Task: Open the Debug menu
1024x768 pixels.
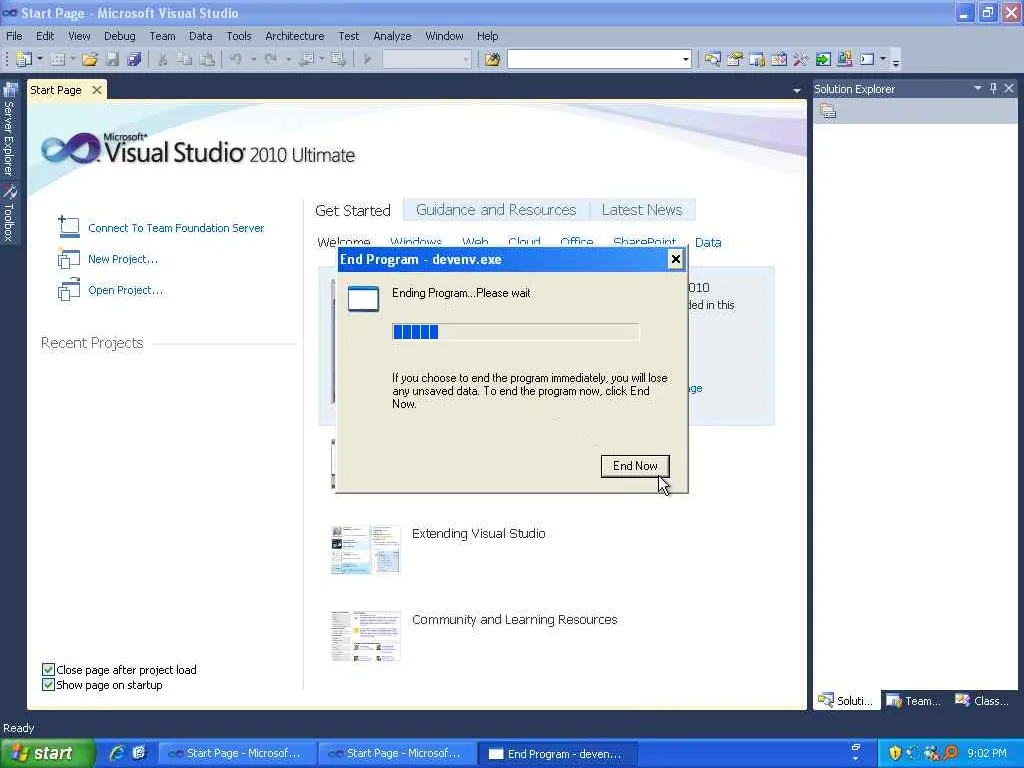Action: point(120,36)
